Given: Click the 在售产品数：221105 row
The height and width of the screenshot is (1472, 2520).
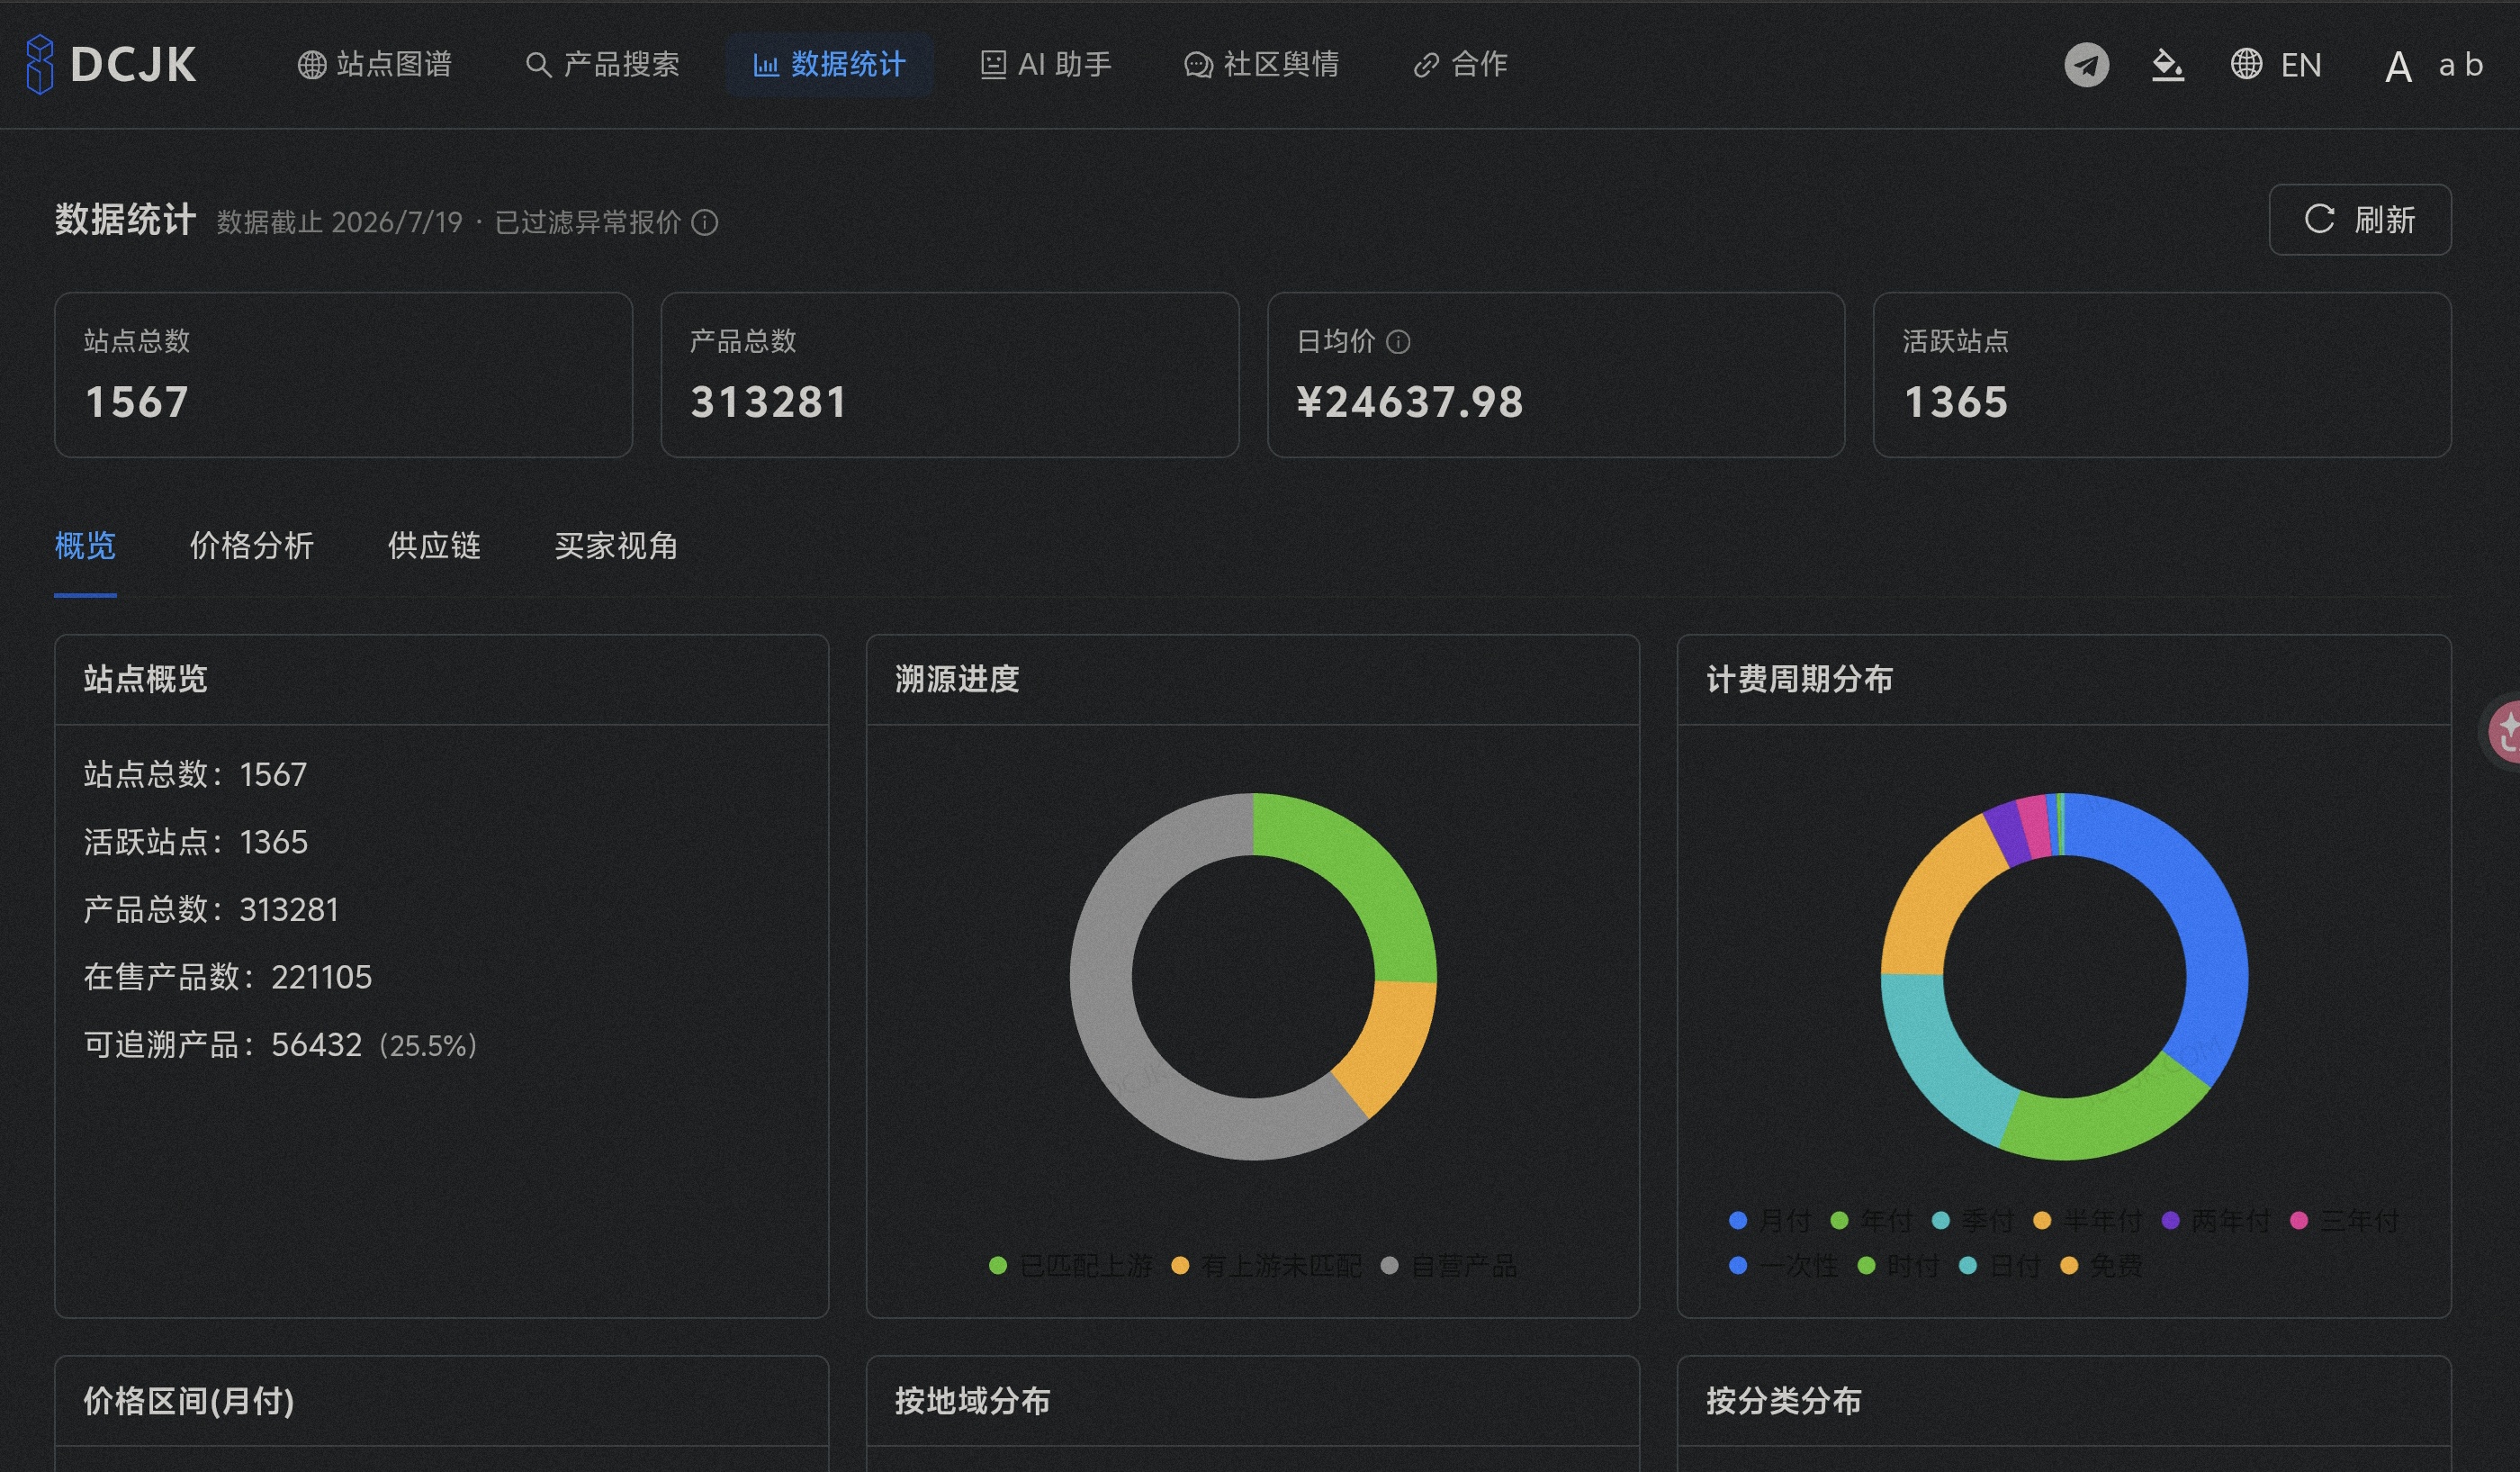Looking at the screenshot, I should tap(227, 977).
